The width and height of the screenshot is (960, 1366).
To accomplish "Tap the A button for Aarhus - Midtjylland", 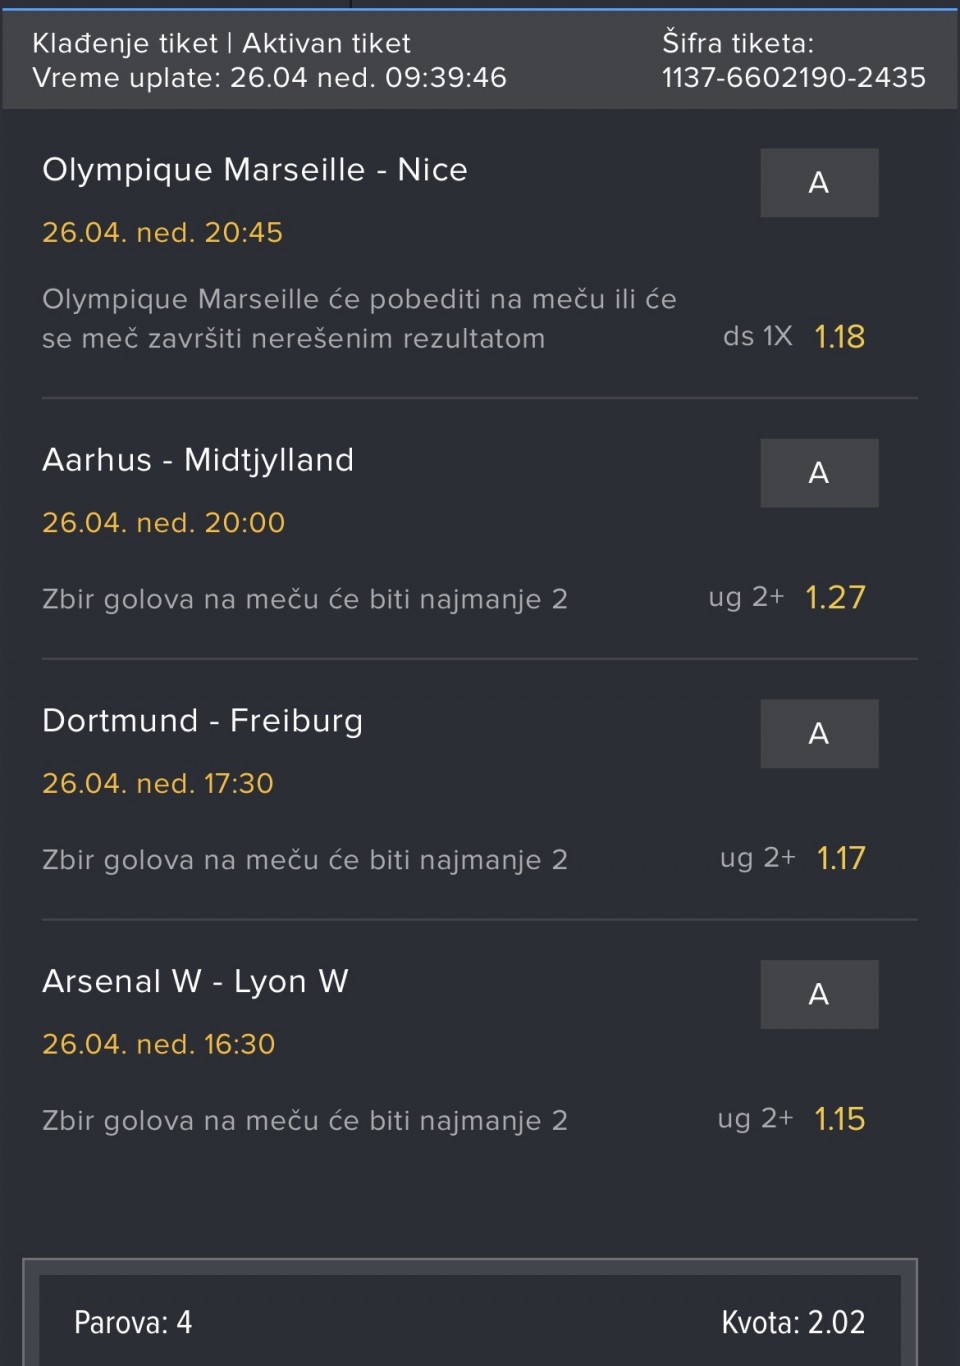I will (x=819, y=473).
